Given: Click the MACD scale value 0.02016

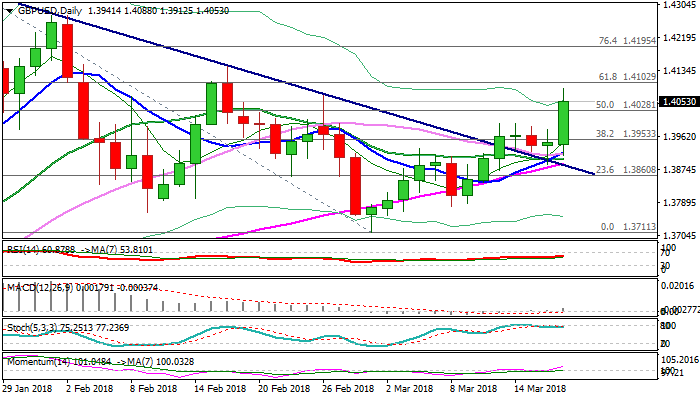Looking at the screenshot, I should [x=679, y=286].
